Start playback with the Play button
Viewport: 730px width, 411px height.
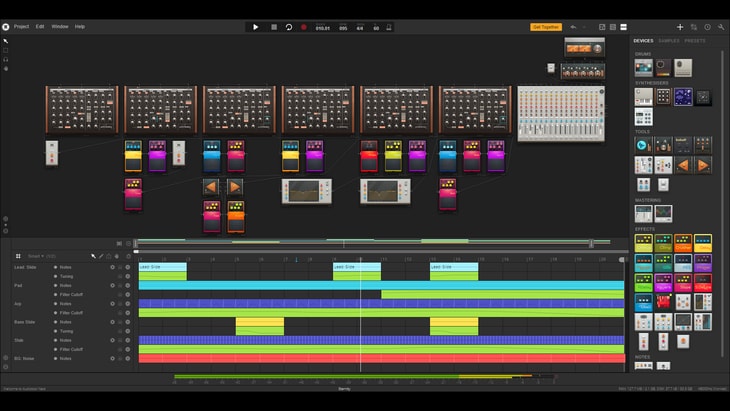[255, 27]
